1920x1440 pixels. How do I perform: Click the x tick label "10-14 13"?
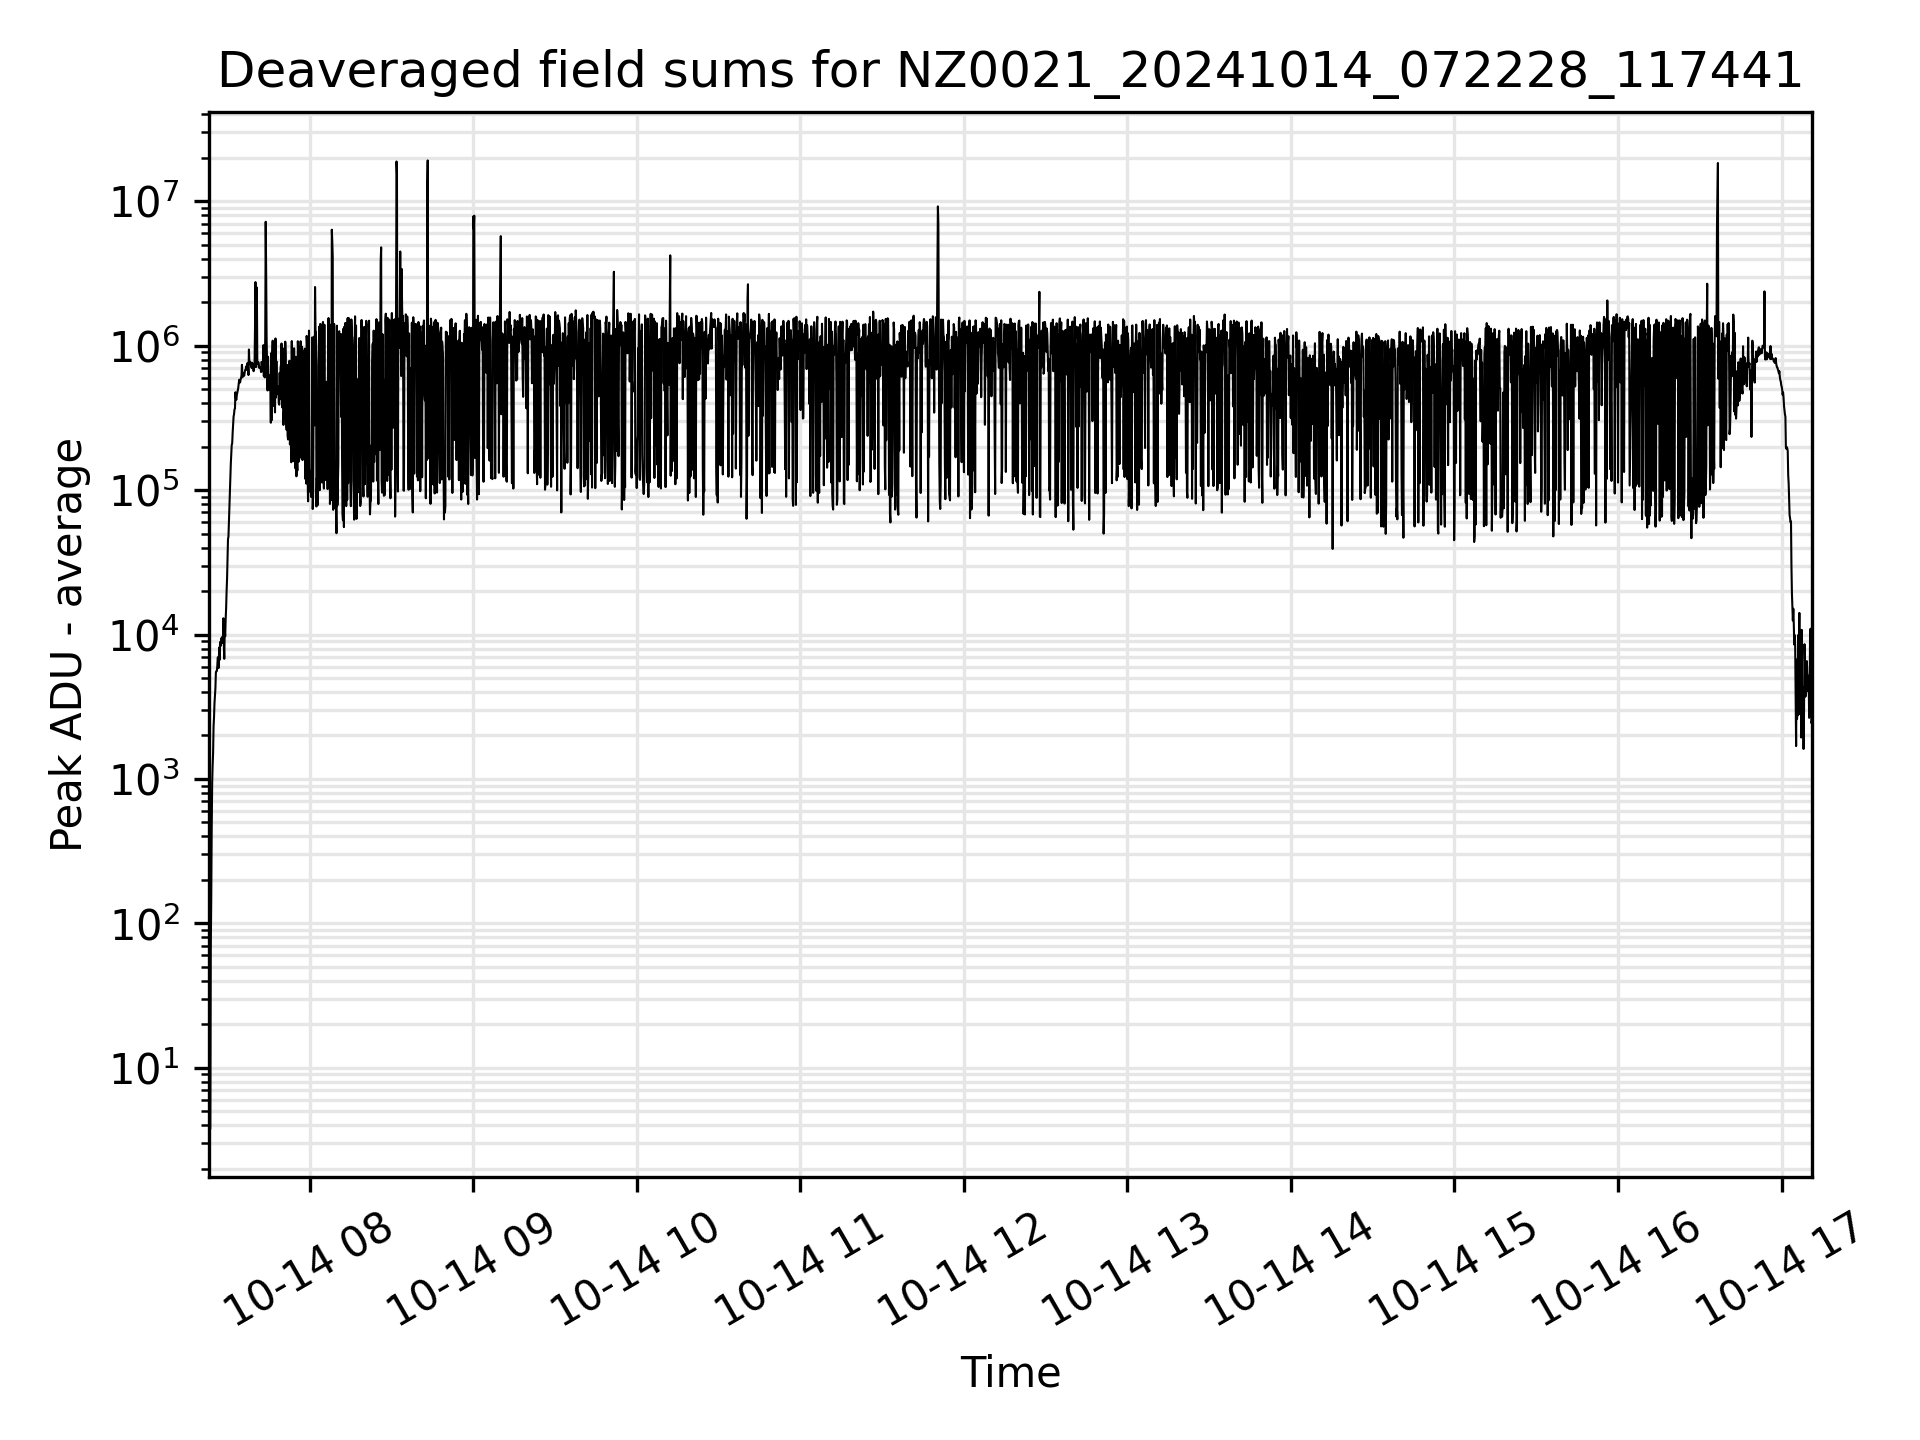tap(1125, 1267)
